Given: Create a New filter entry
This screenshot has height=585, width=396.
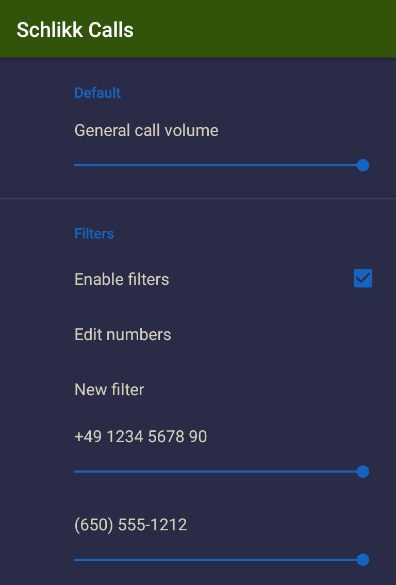Looking at the screenshot, I should [x=198, y=390].
